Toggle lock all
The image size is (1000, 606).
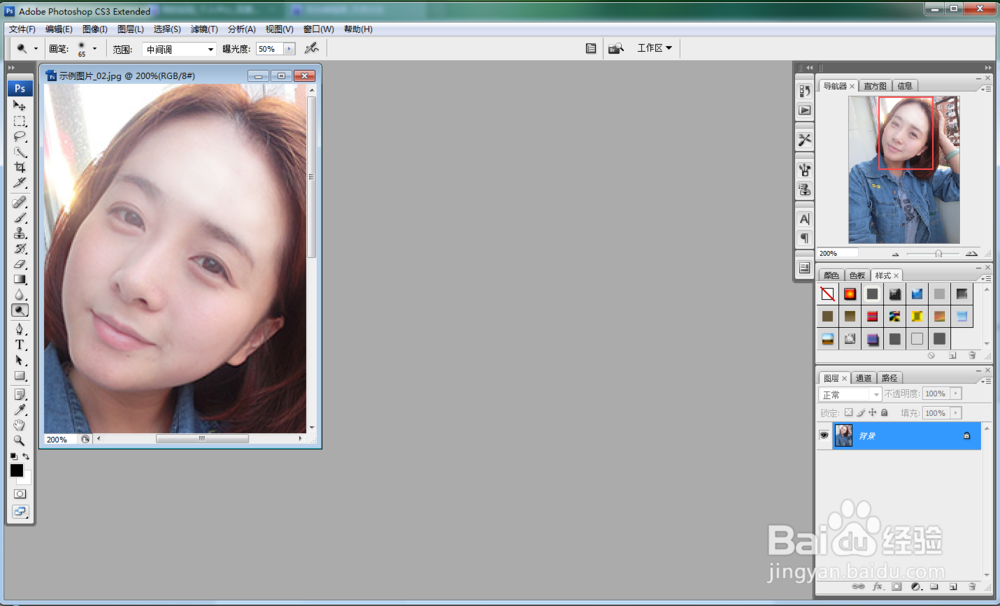point(885,413)
